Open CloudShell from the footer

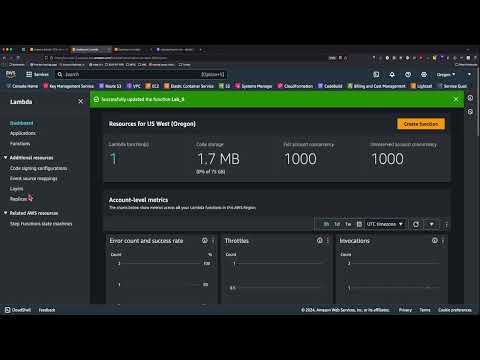coord(18,310)
